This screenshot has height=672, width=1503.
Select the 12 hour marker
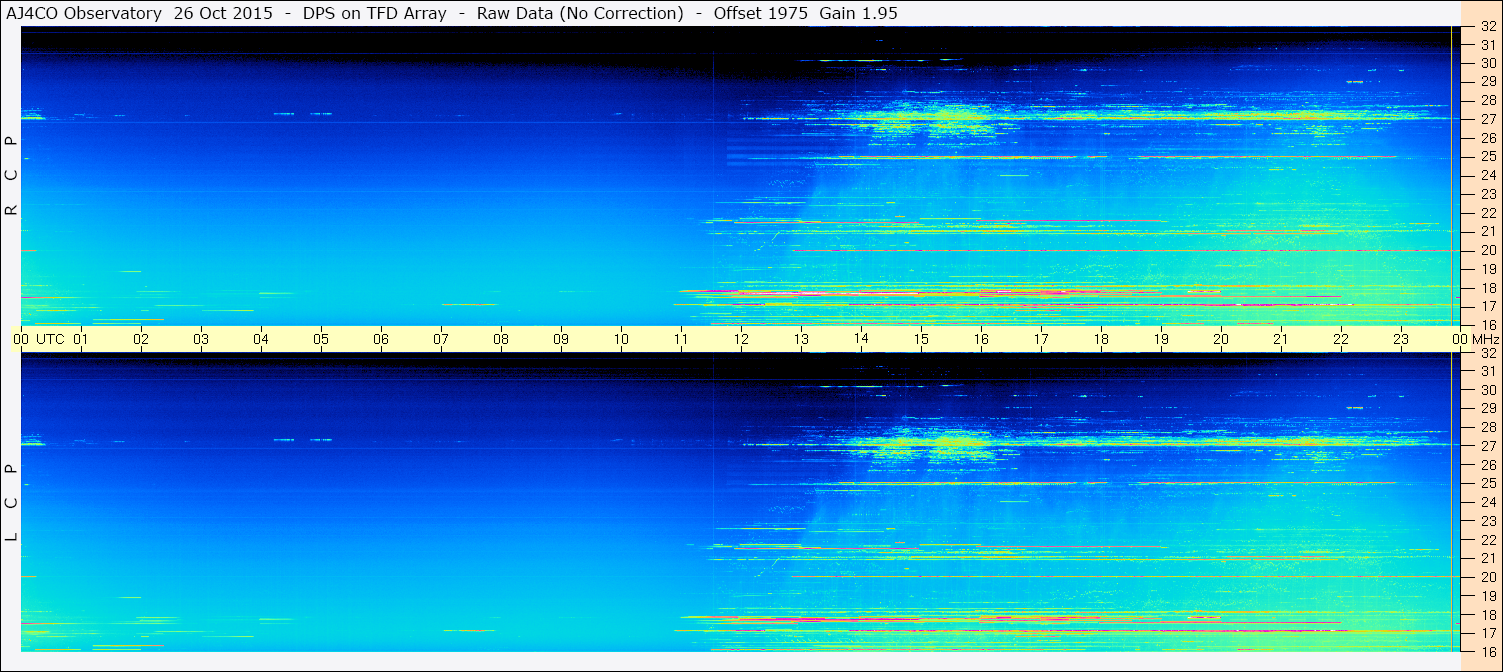click(x=741, y=339)
